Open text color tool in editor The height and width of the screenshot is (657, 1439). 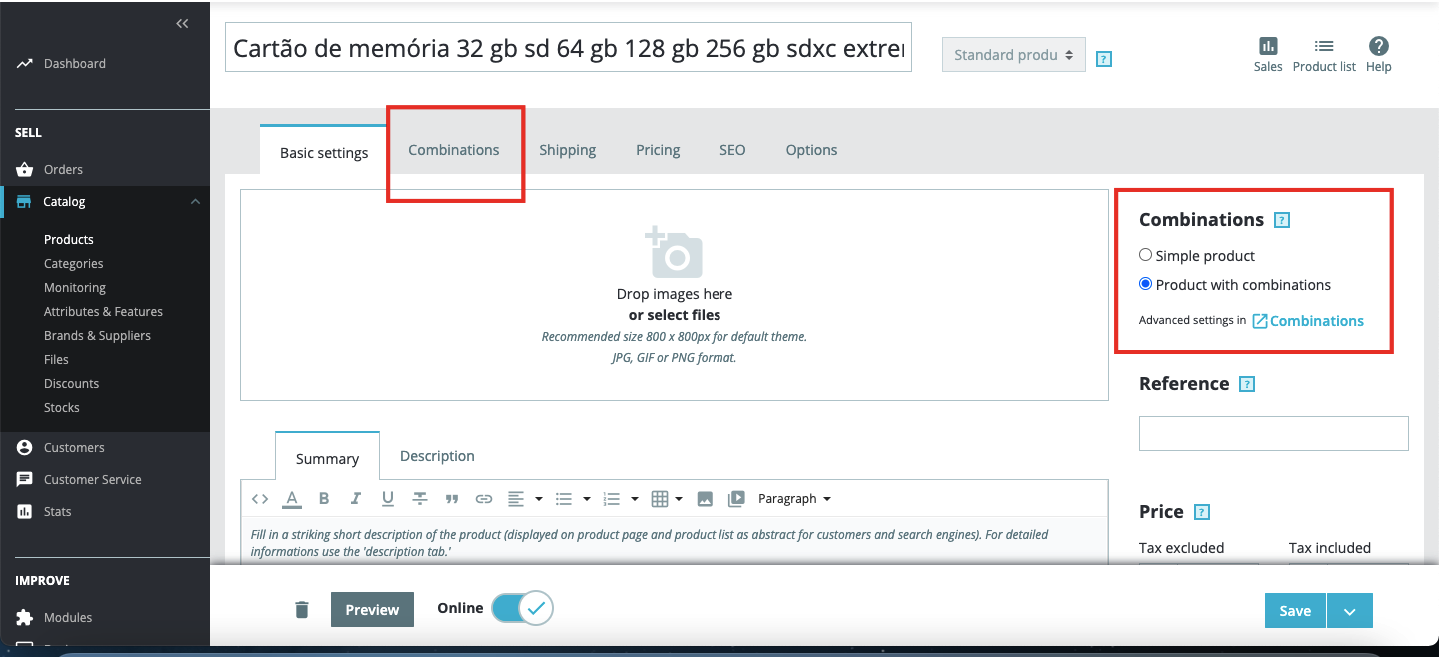[292, 498]
